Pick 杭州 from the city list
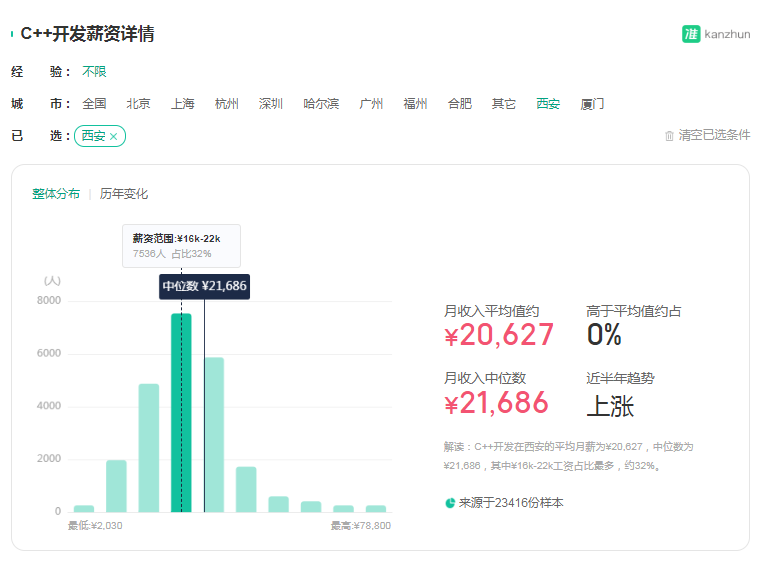The height and width of the screenshot is (561, 762). pyautogui.click(x=227, y=104)
